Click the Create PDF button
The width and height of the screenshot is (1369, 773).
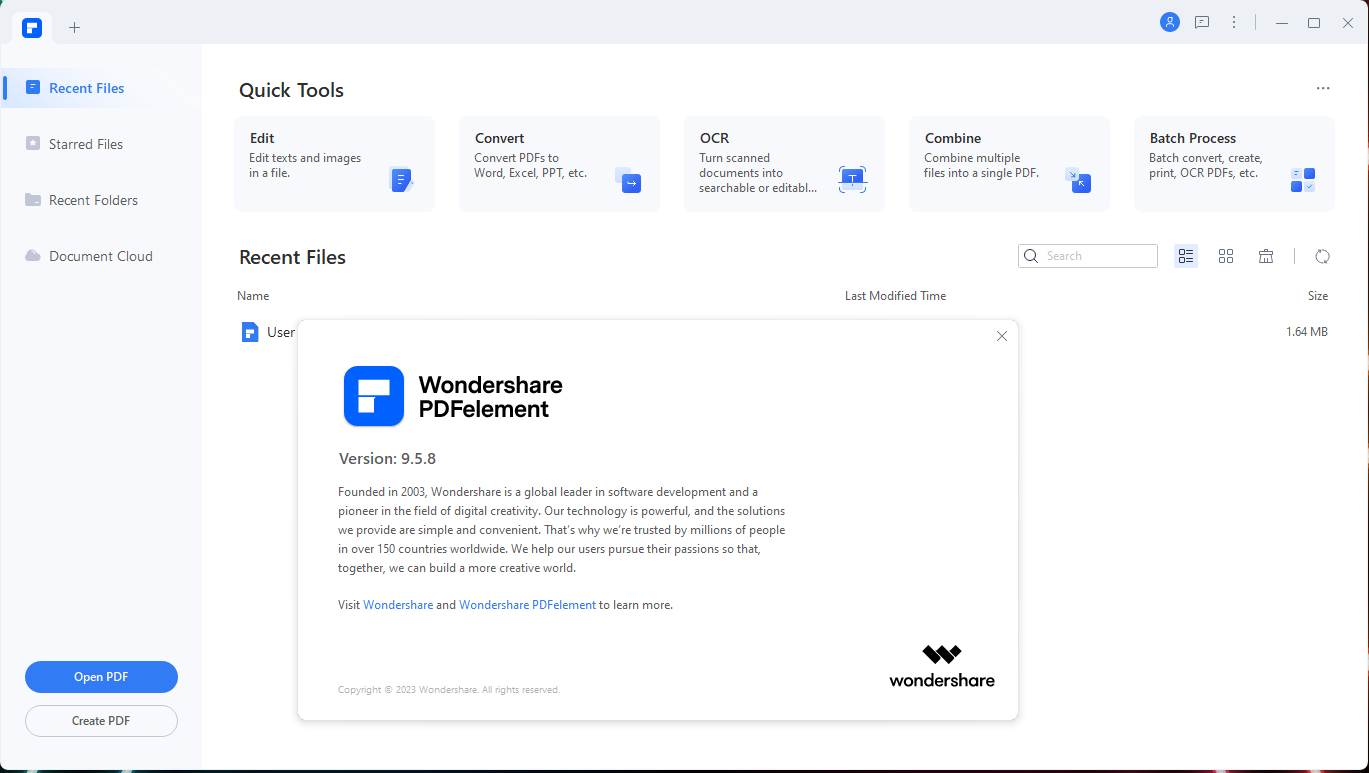(x=101, y=721)
